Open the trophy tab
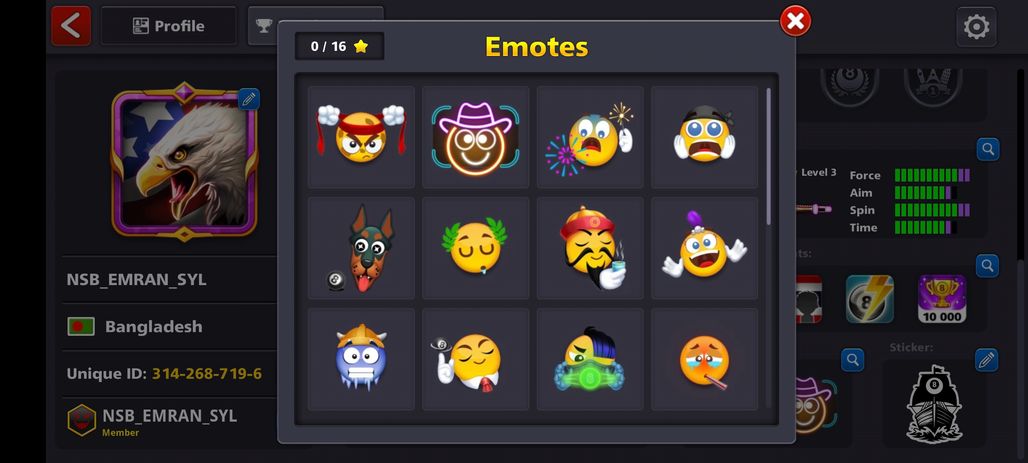Image resolution: width=1028 pixels, height=463 pixels. 264,26
